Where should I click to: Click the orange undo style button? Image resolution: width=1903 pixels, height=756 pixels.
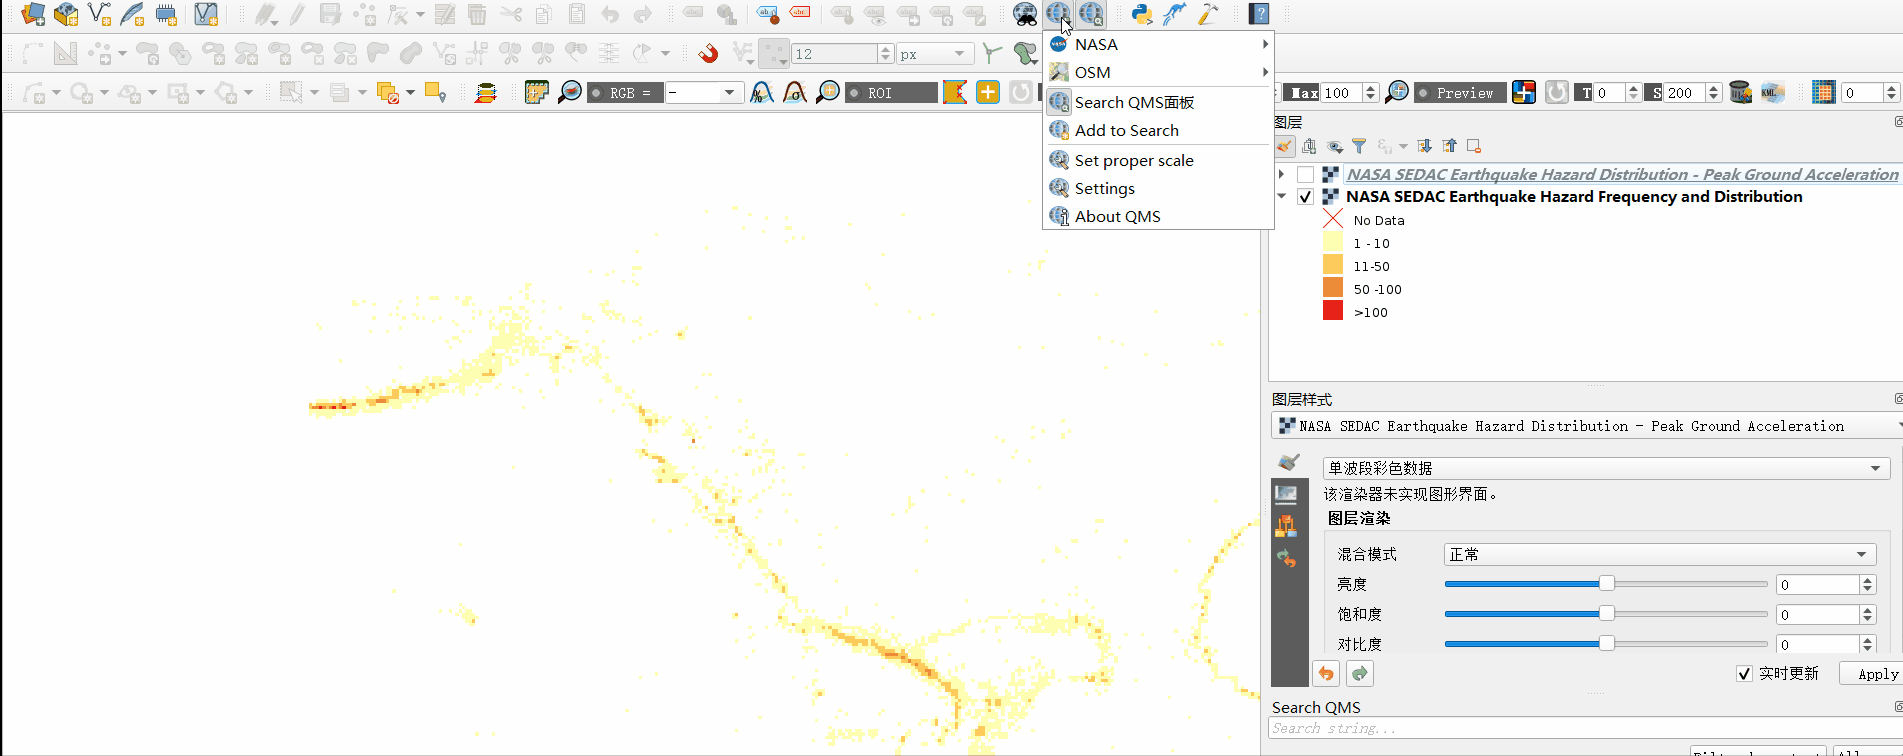[1326, 674]
